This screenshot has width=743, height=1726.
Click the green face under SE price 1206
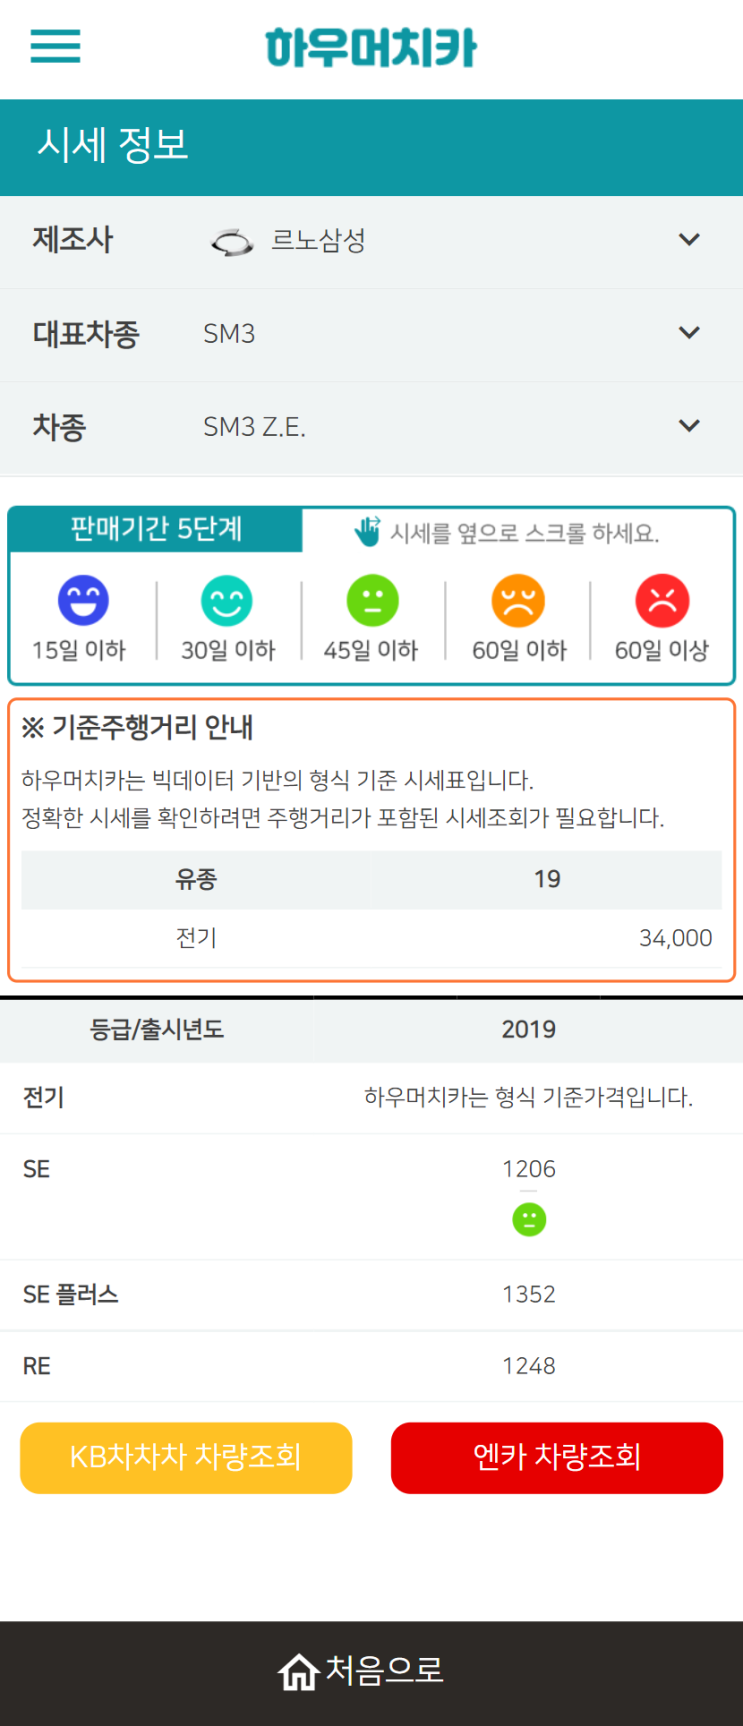(529, 1219)
